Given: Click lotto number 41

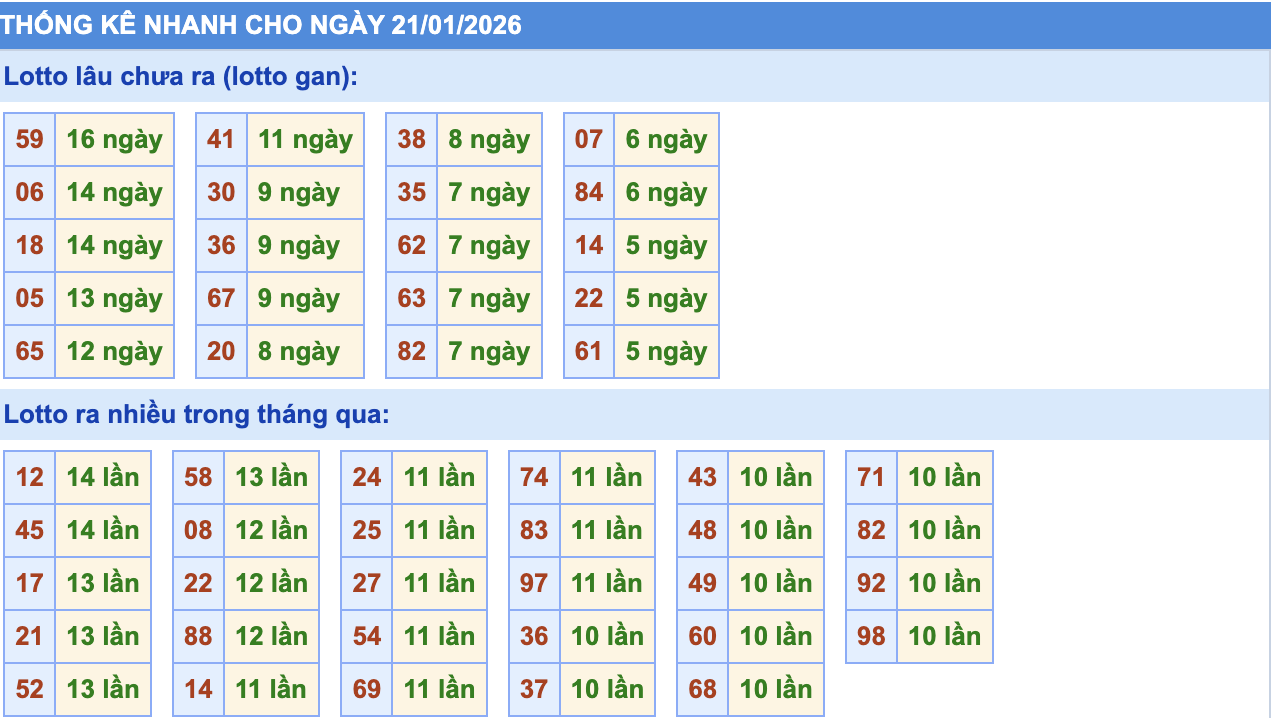Looking at the screenshot, I should (221, 139).
